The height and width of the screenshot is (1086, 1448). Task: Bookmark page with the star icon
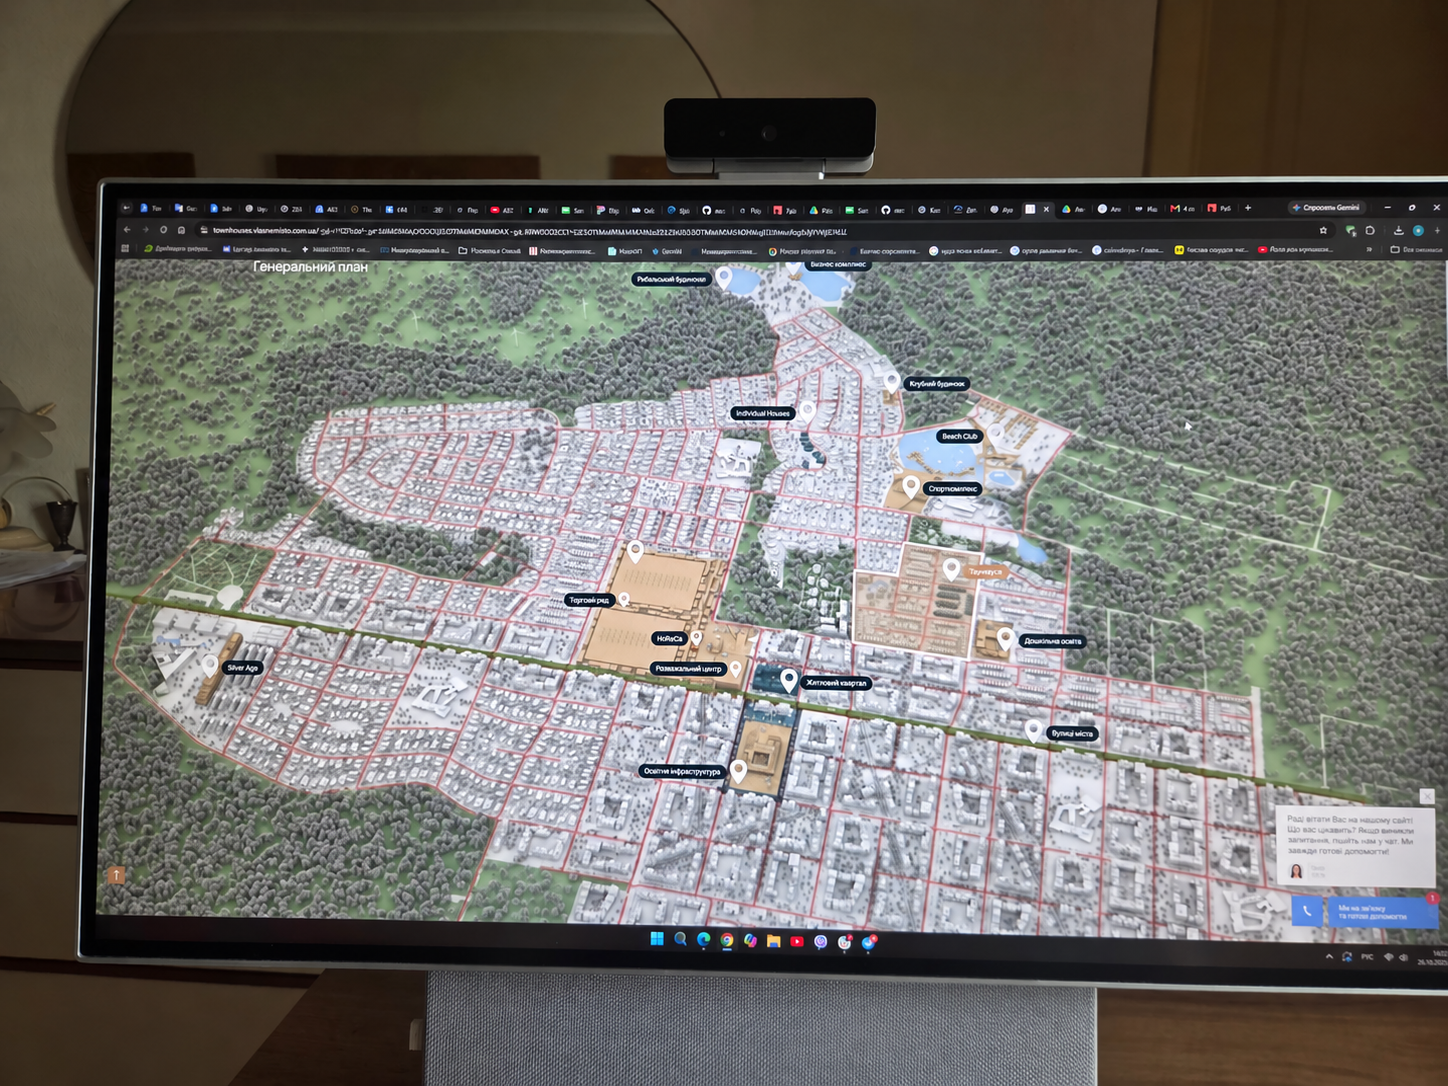(1323, 230)
